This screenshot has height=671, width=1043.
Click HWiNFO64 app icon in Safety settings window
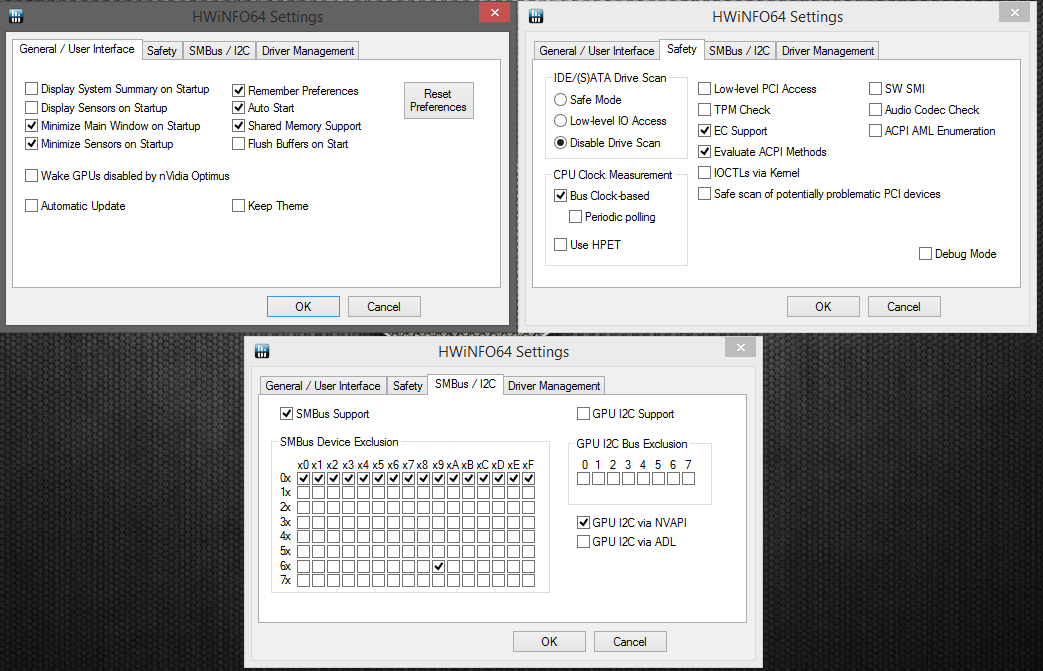click(x=536, y=16)
